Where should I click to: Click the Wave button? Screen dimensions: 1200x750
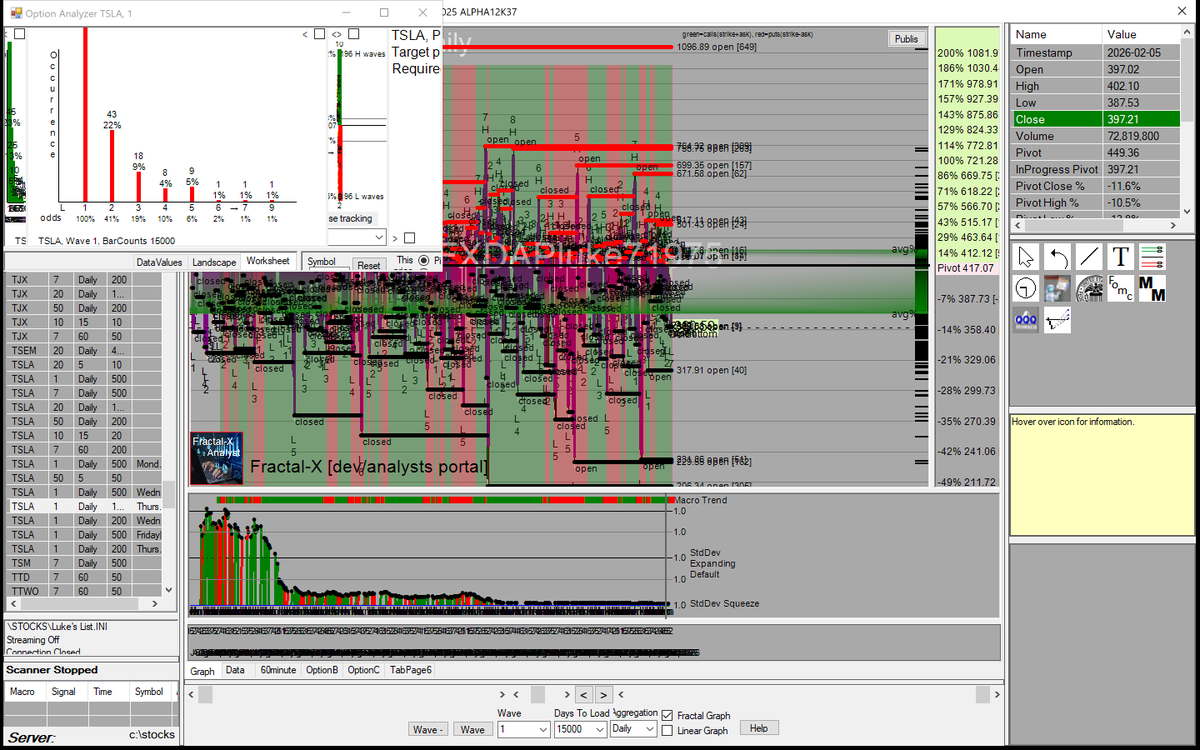click(473, 730)
